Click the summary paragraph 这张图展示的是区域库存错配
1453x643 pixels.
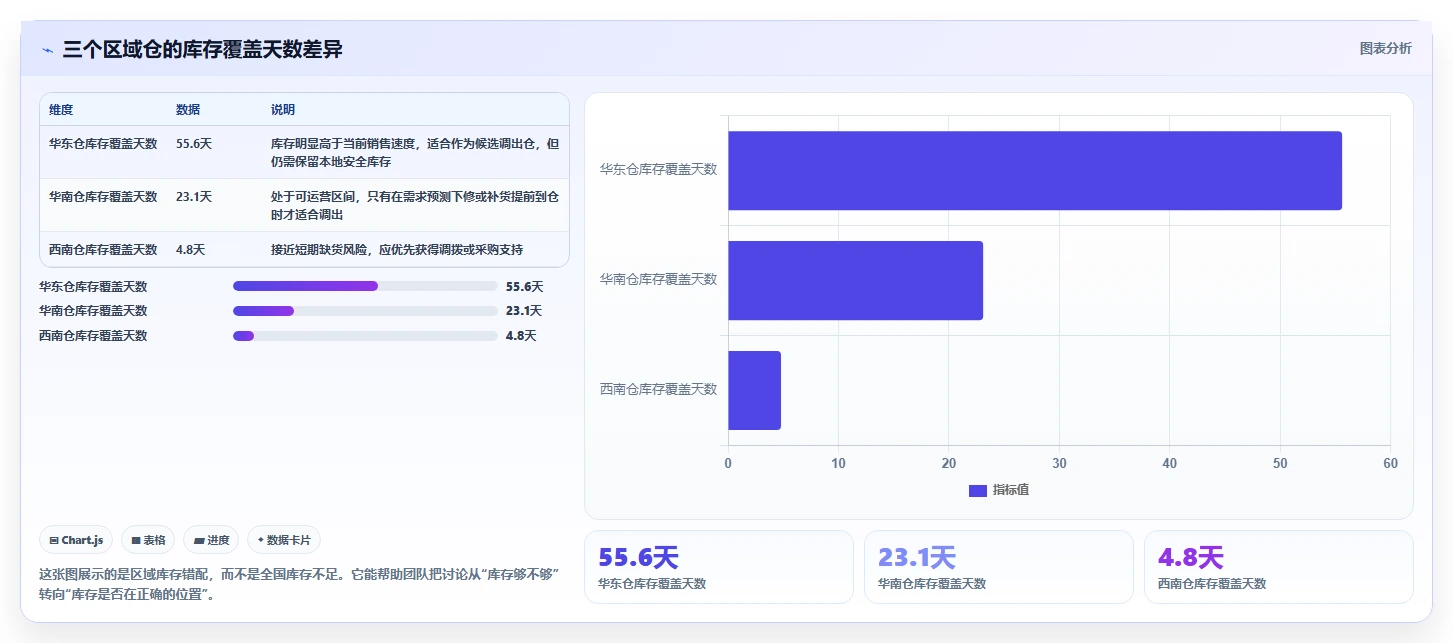point(299,584)
